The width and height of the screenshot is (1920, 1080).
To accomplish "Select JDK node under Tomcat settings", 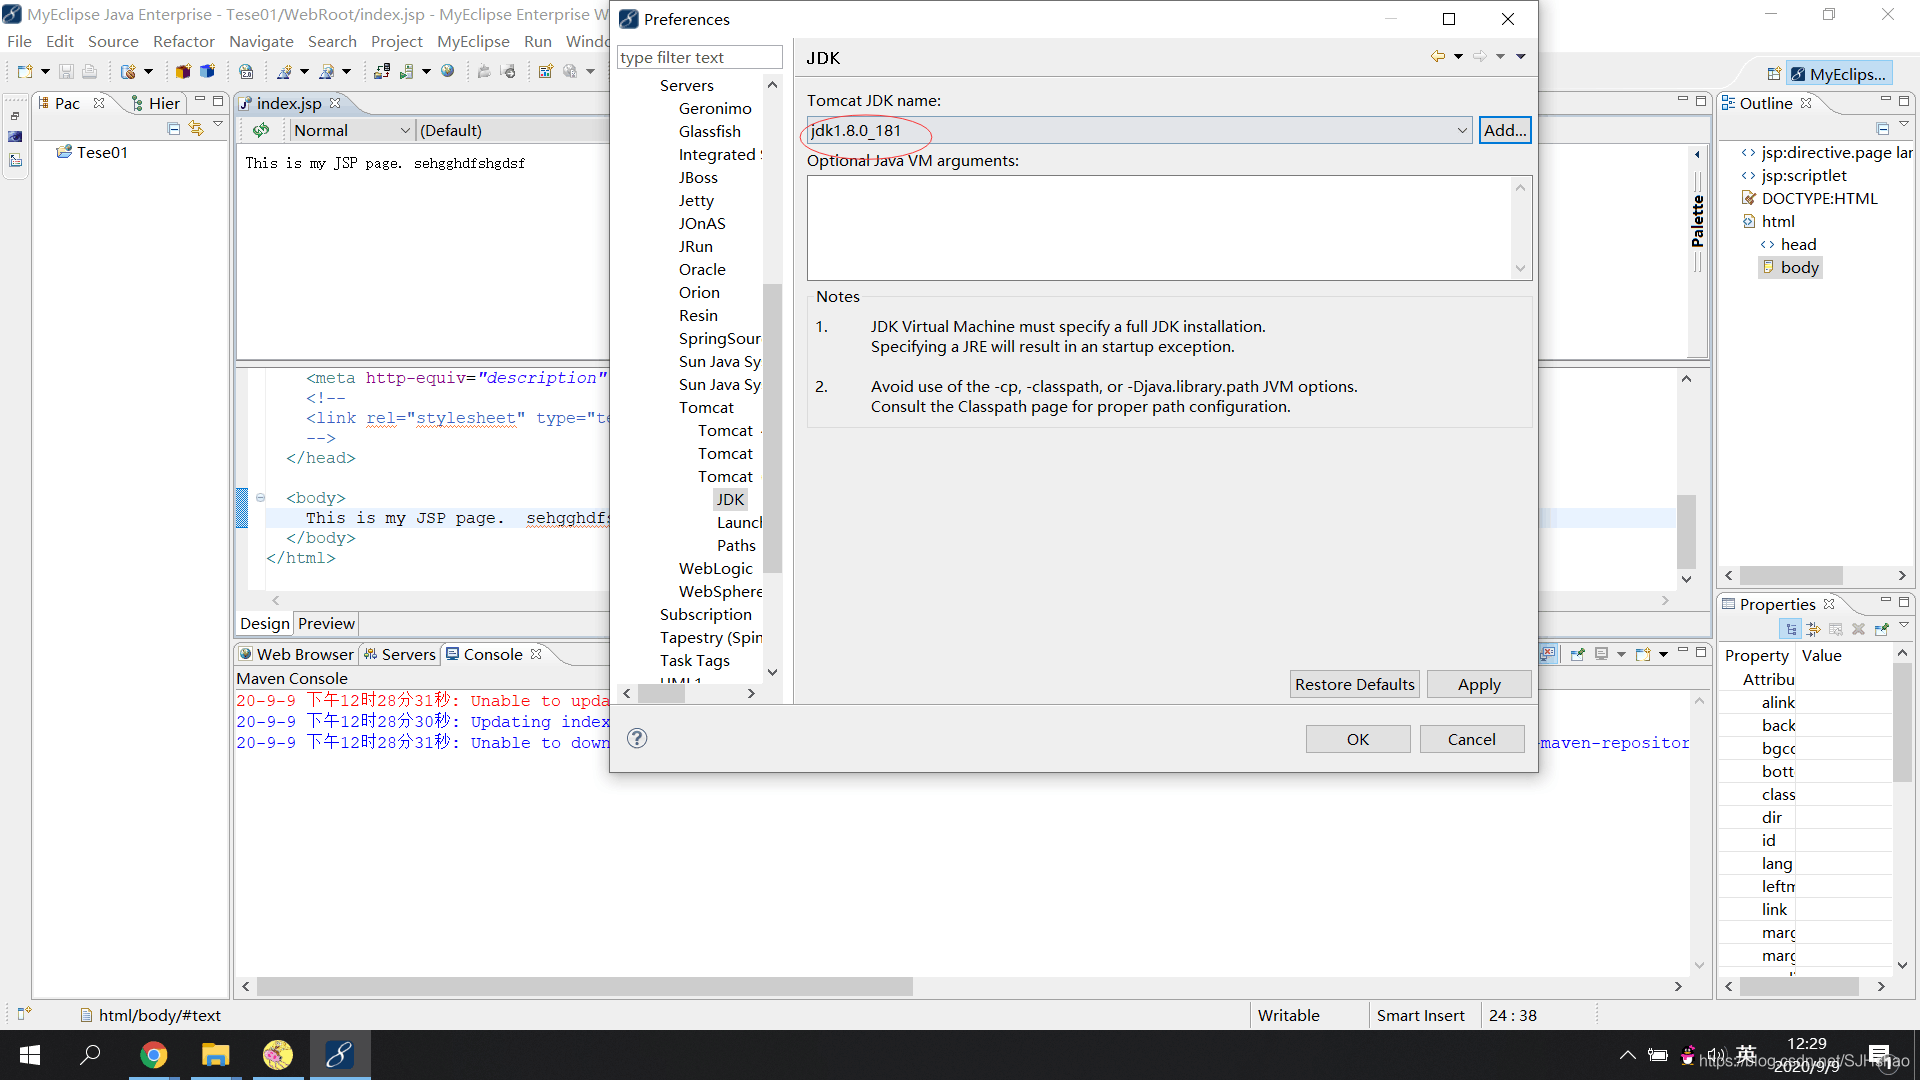I will click(x=729, y=498).
